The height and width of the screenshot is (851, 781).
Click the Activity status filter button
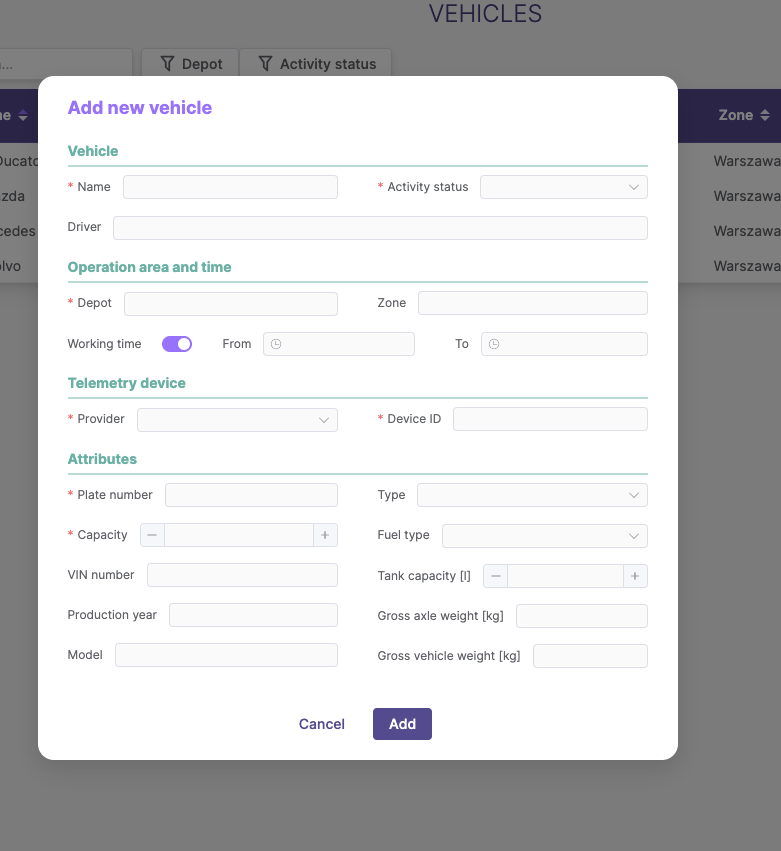[x=315, y=63]
